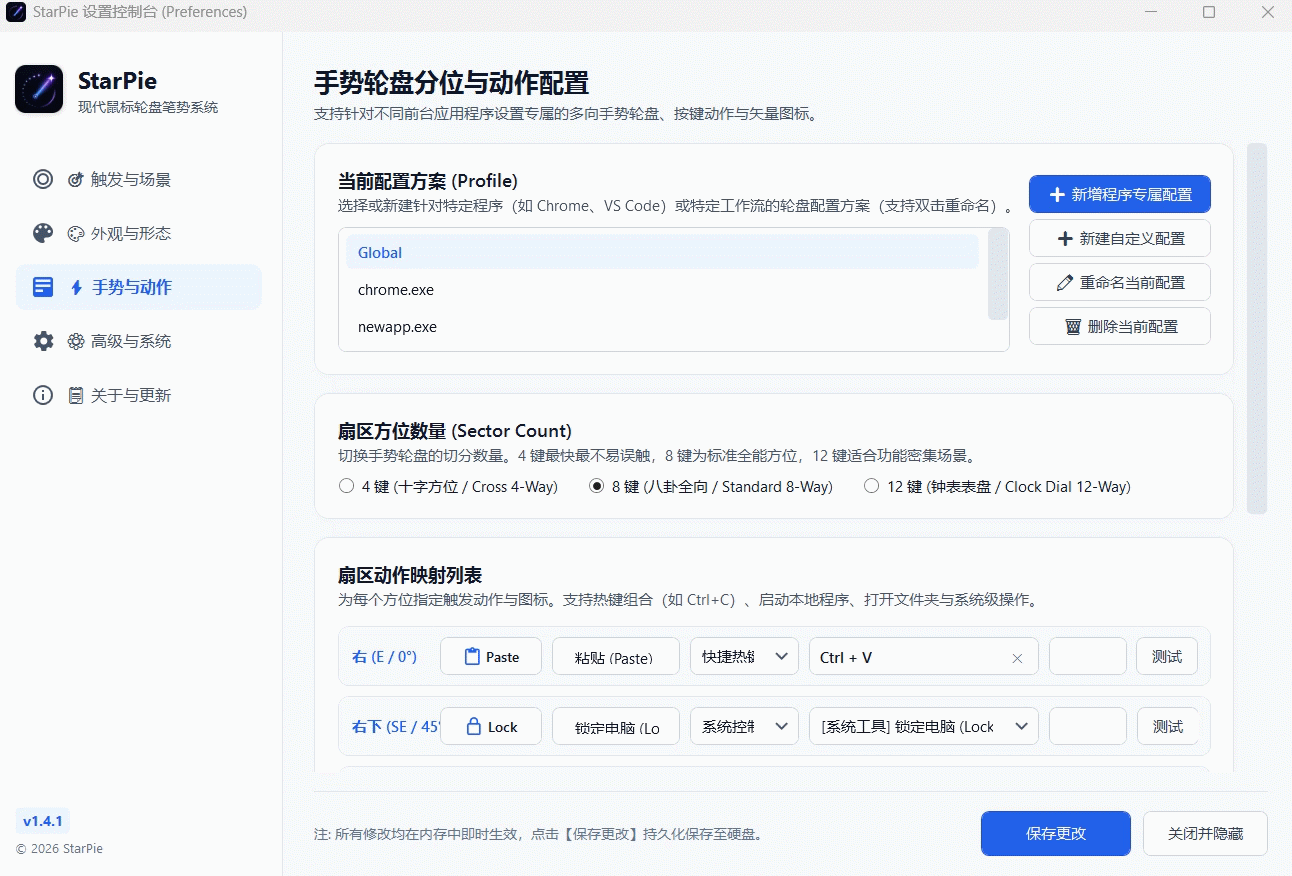Viewport: 1292px width, 876px height.
Task: Click the 删除当前配置 button
Action: (1119, 327)
